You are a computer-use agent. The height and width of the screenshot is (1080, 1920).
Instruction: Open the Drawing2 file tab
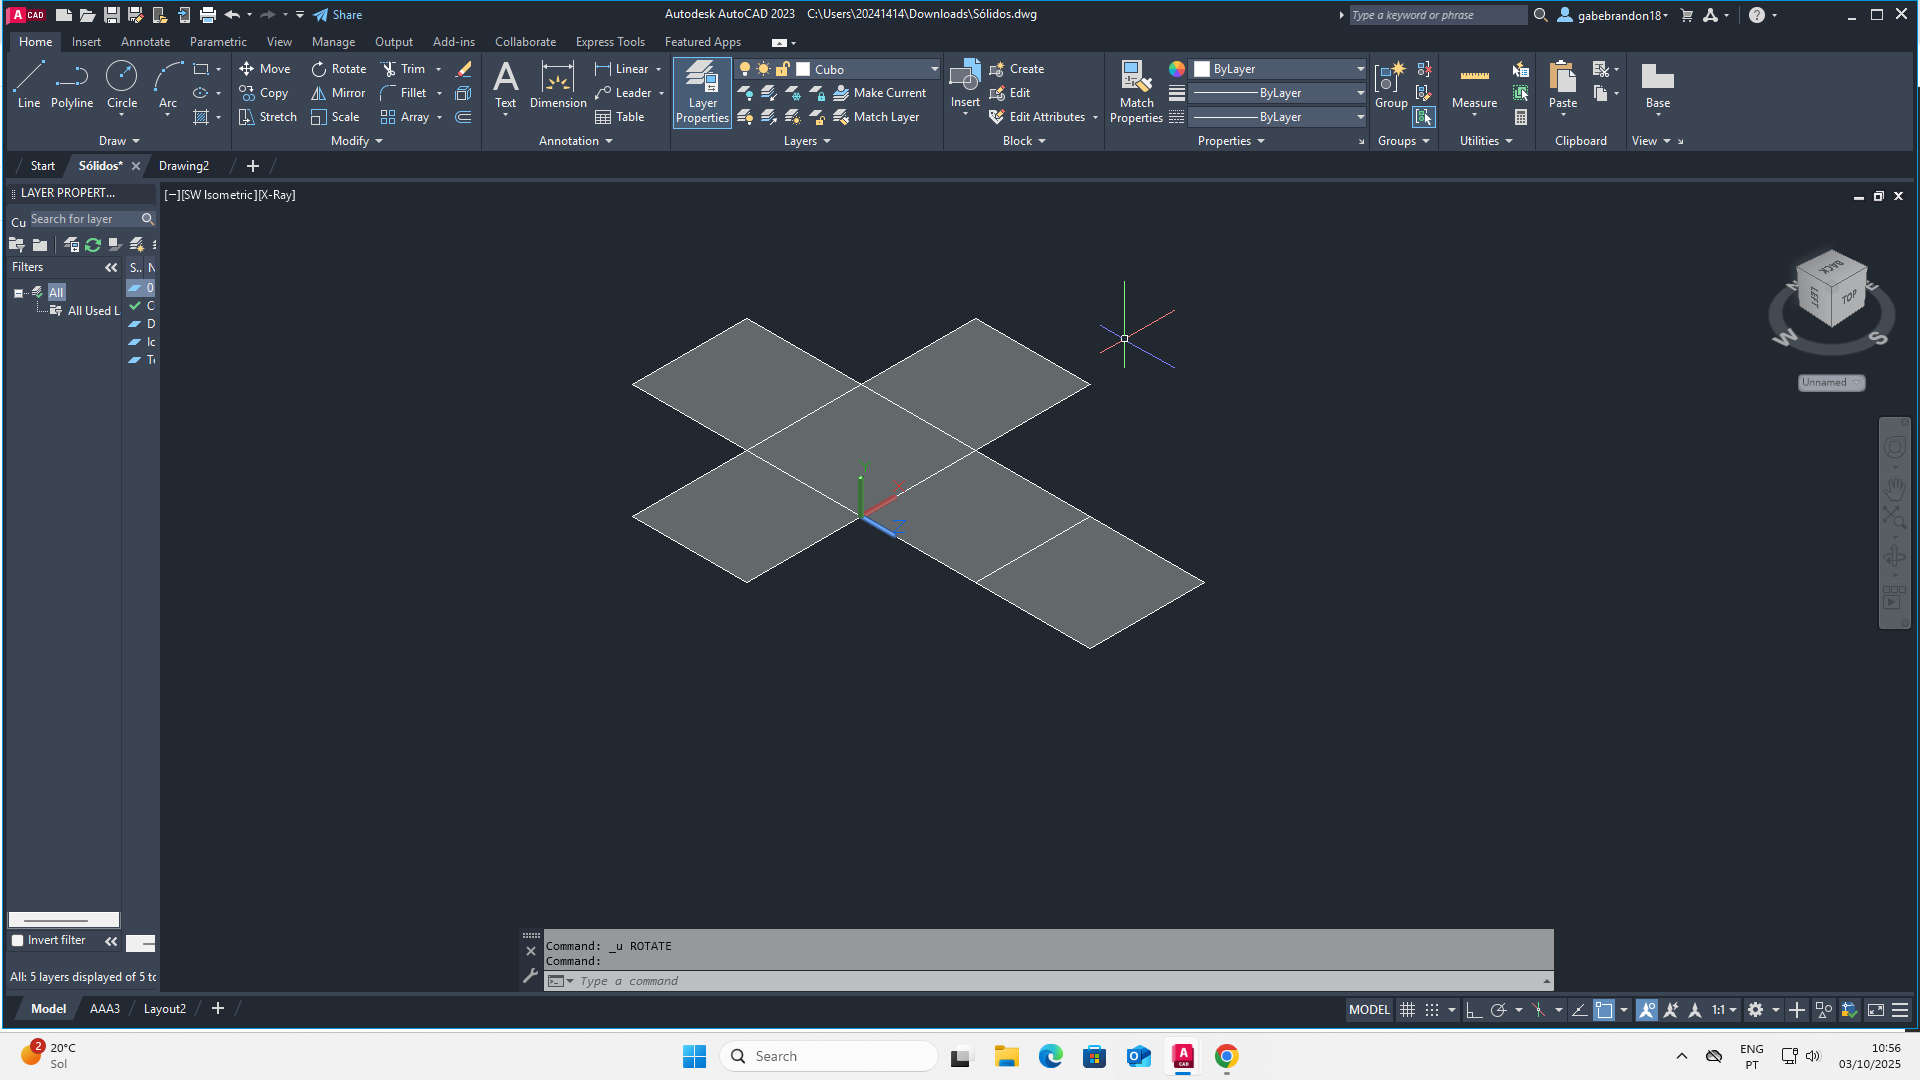(x=184, y=165)
